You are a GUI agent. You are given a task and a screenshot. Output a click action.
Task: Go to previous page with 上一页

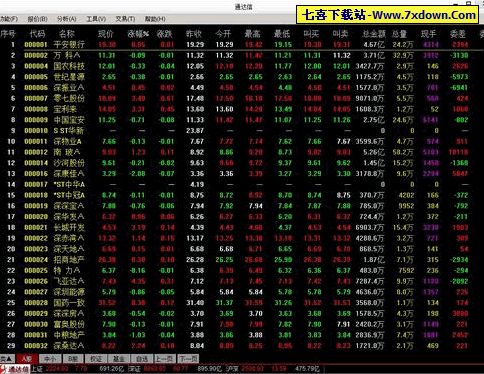point(165,359)
